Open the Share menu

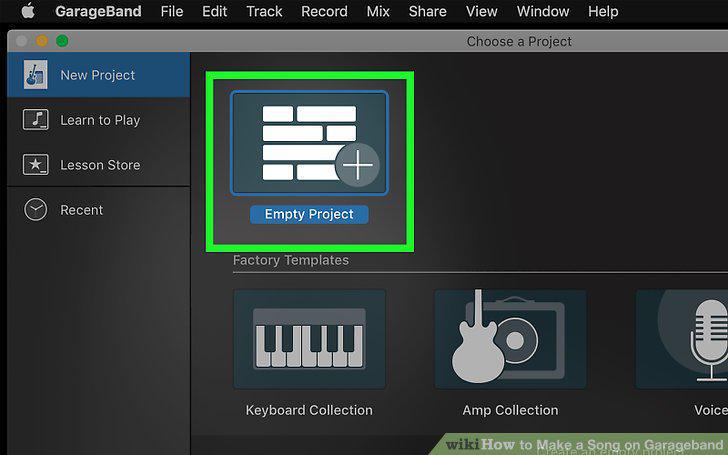point(428,11)
